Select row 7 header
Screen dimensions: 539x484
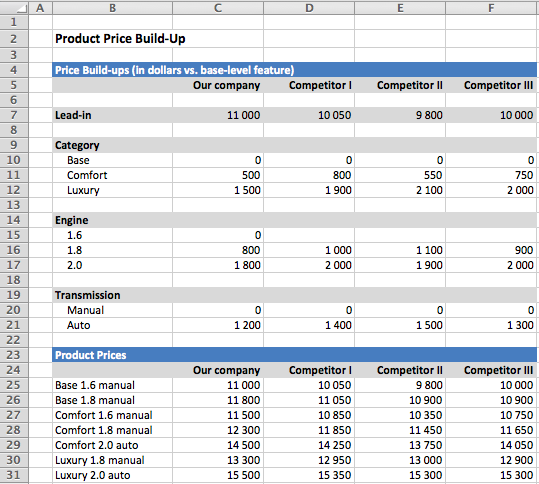14,115
